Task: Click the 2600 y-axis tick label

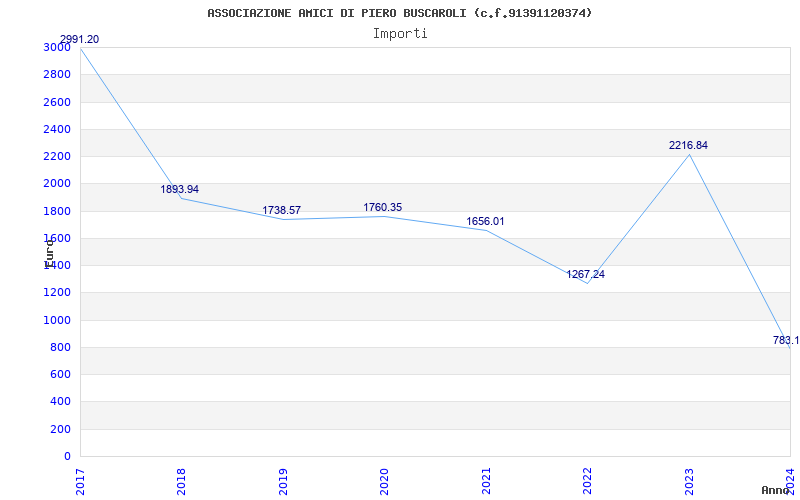Action: point(57,102)
